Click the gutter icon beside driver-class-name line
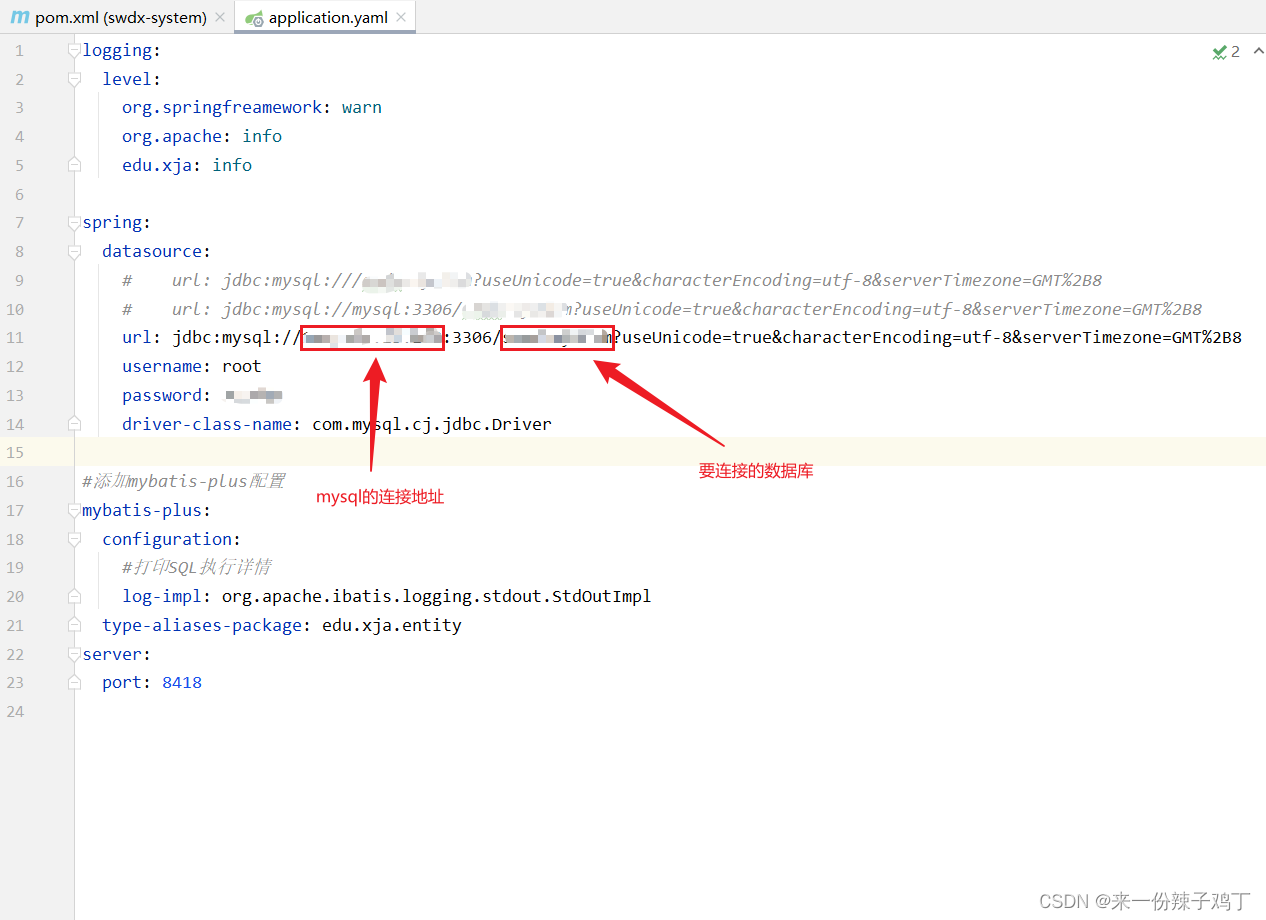 pos(73,423)
